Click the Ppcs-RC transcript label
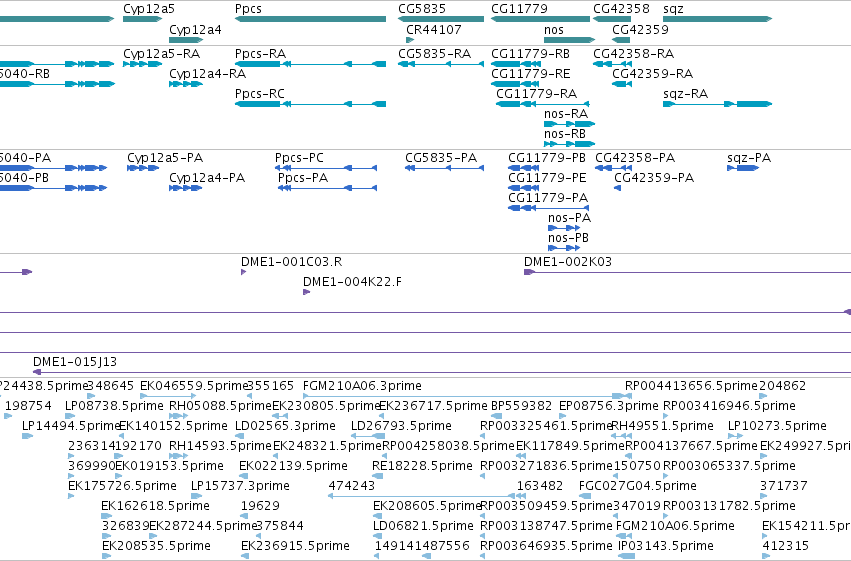Image resolution: width=851 pixels, height=561 pixels. [259, 94]
